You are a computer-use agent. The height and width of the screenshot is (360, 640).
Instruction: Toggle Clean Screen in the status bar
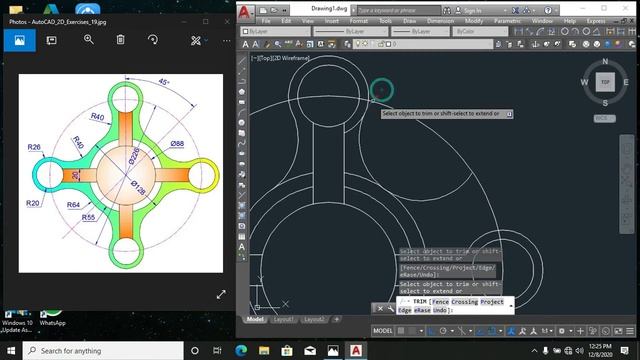coord(618,331)
